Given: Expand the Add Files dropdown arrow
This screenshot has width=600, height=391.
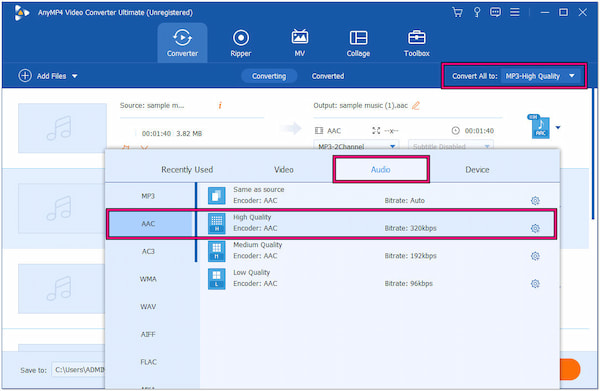Looking at the screenshot, I should pyautogui.click(x=75, y=76).
